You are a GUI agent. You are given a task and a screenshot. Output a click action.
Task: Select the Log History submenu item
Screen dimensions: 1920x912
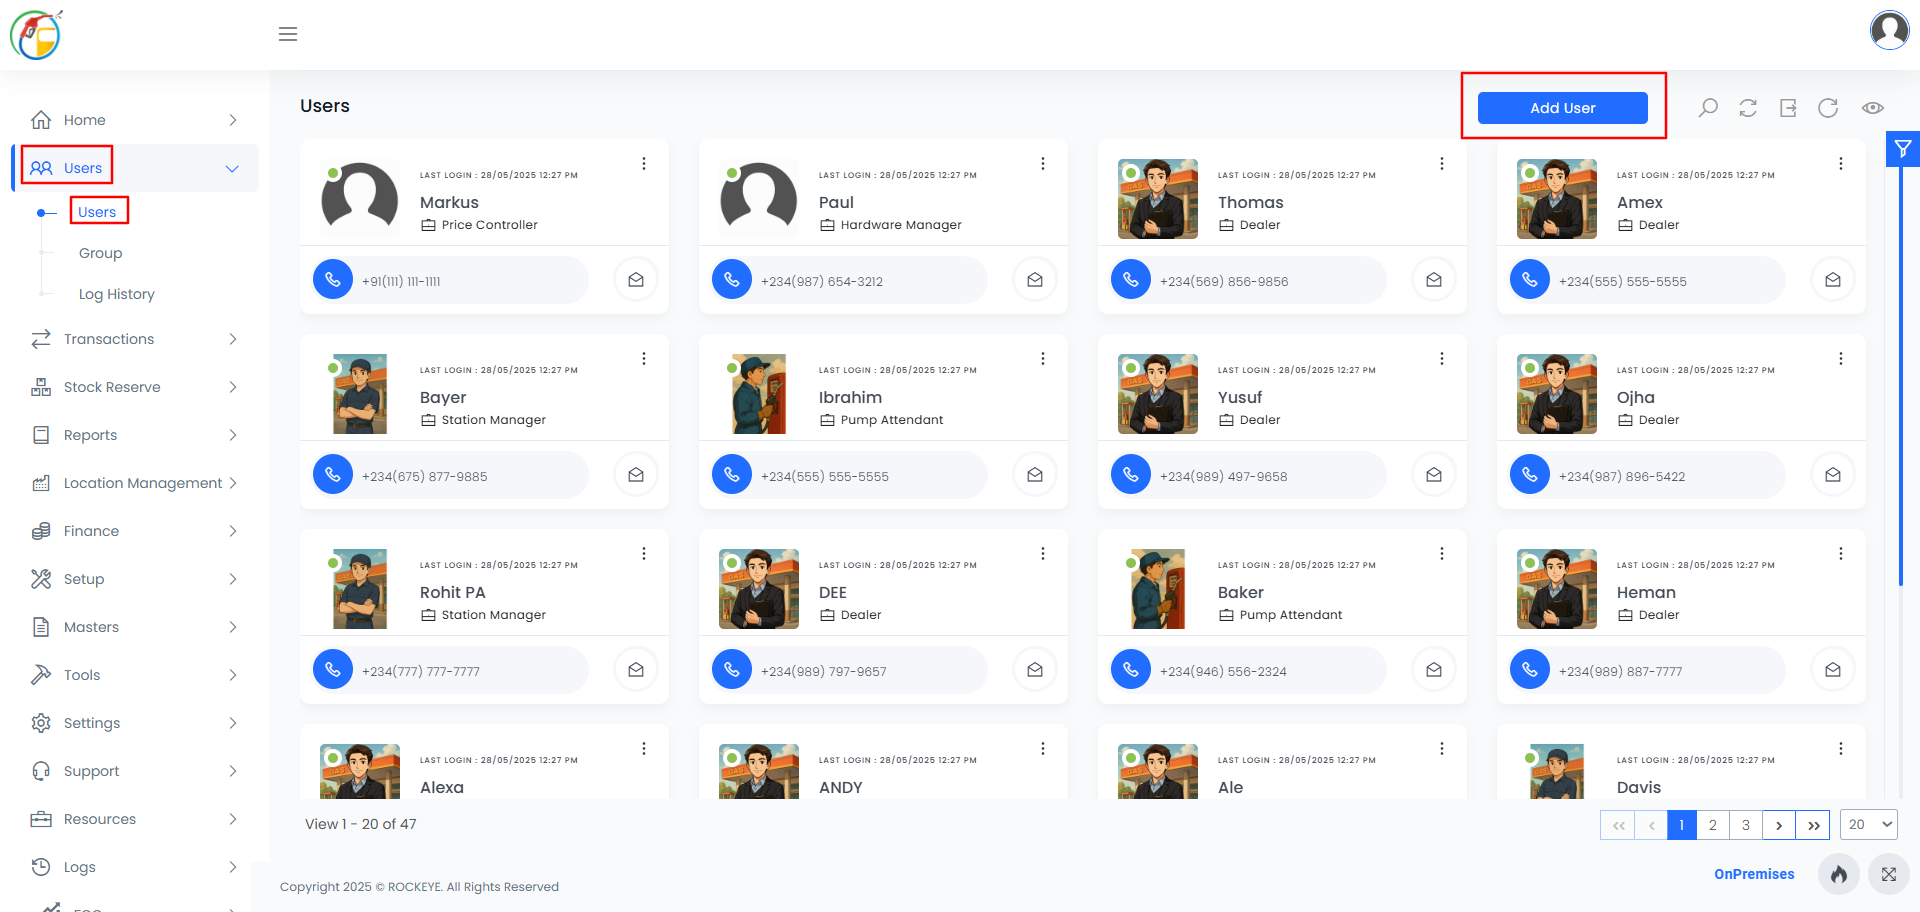click(x=117, y=294)
